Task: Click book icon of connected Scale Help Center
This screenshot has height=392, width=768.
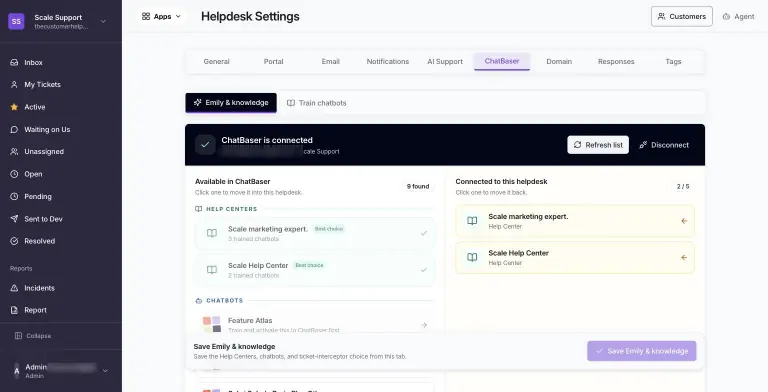Action: click(x=472, y=257)
